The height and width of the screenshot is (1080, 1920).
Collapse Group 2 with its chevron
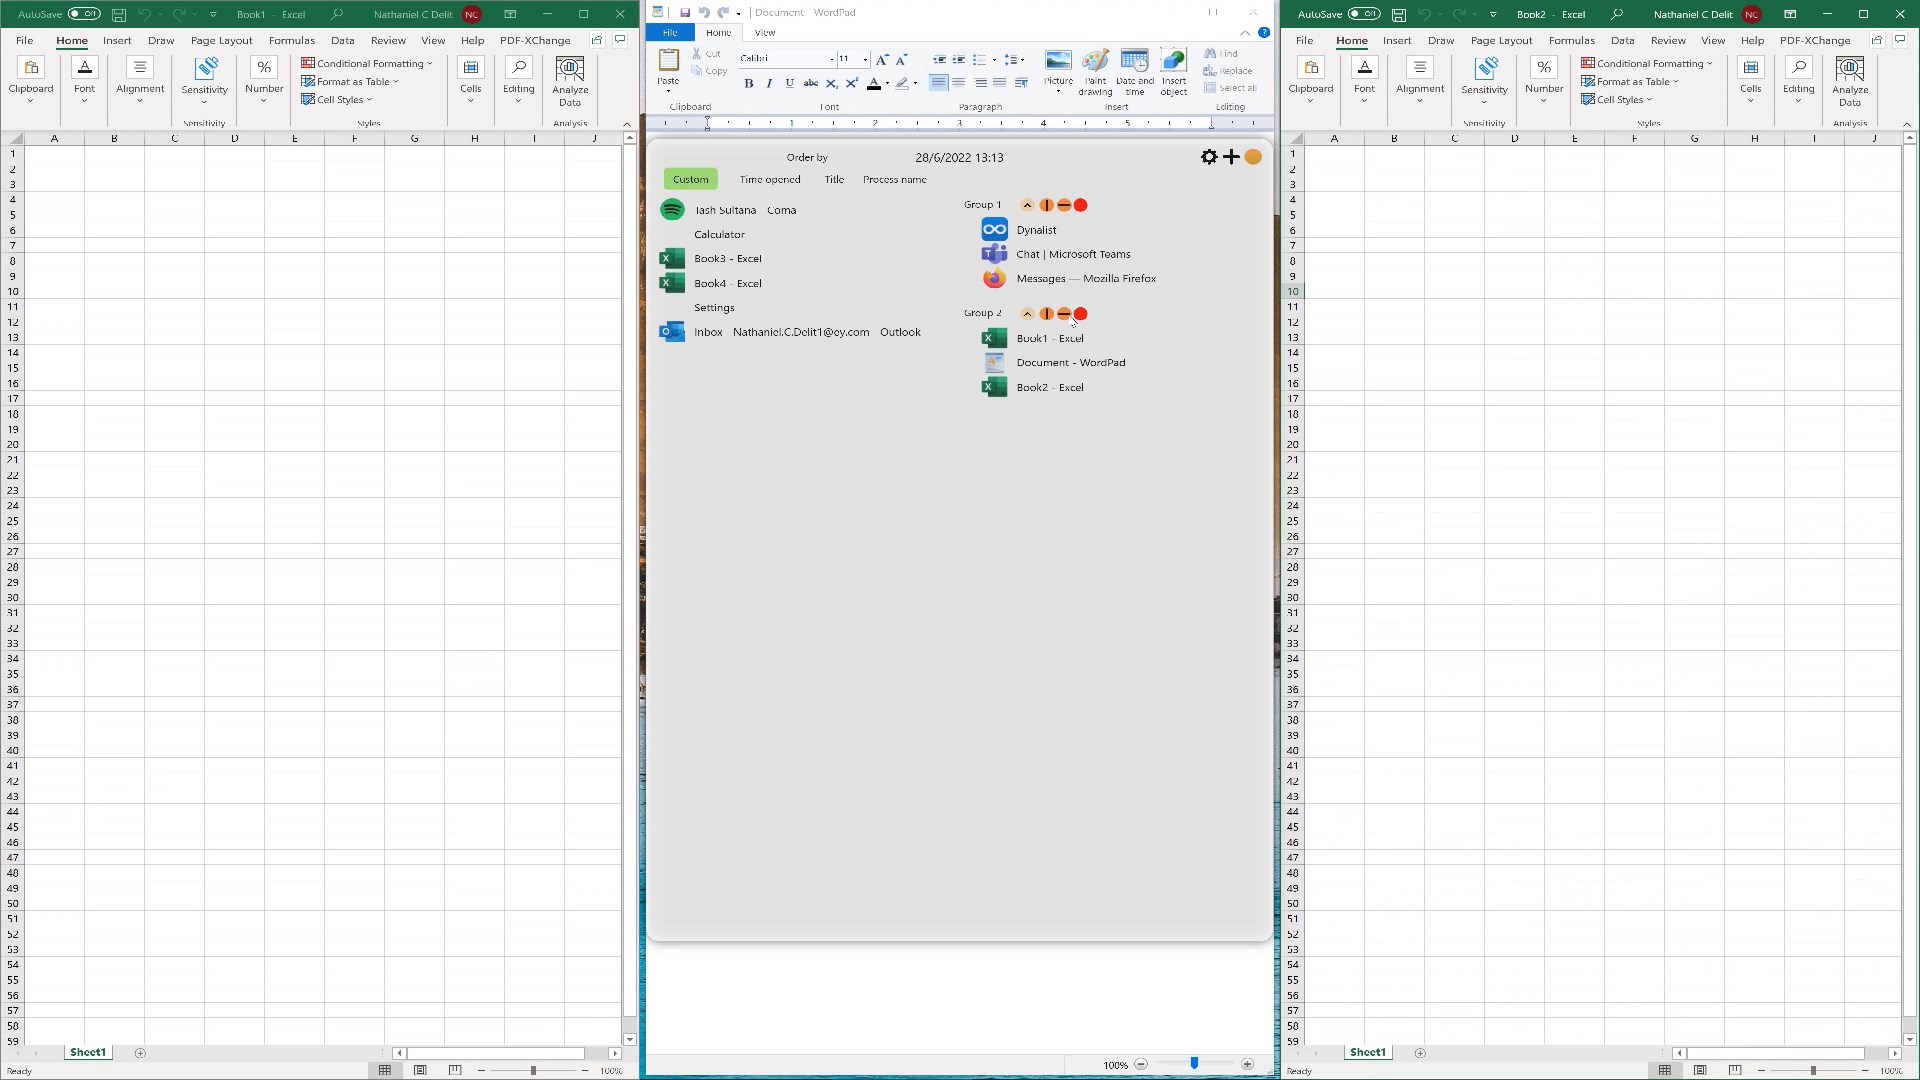coord(1027,314)
